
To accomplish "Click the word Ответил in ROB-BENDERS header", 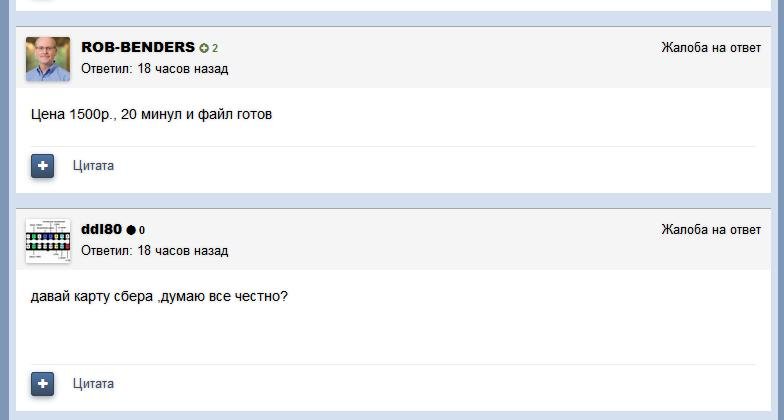I will tap(107, 68).
